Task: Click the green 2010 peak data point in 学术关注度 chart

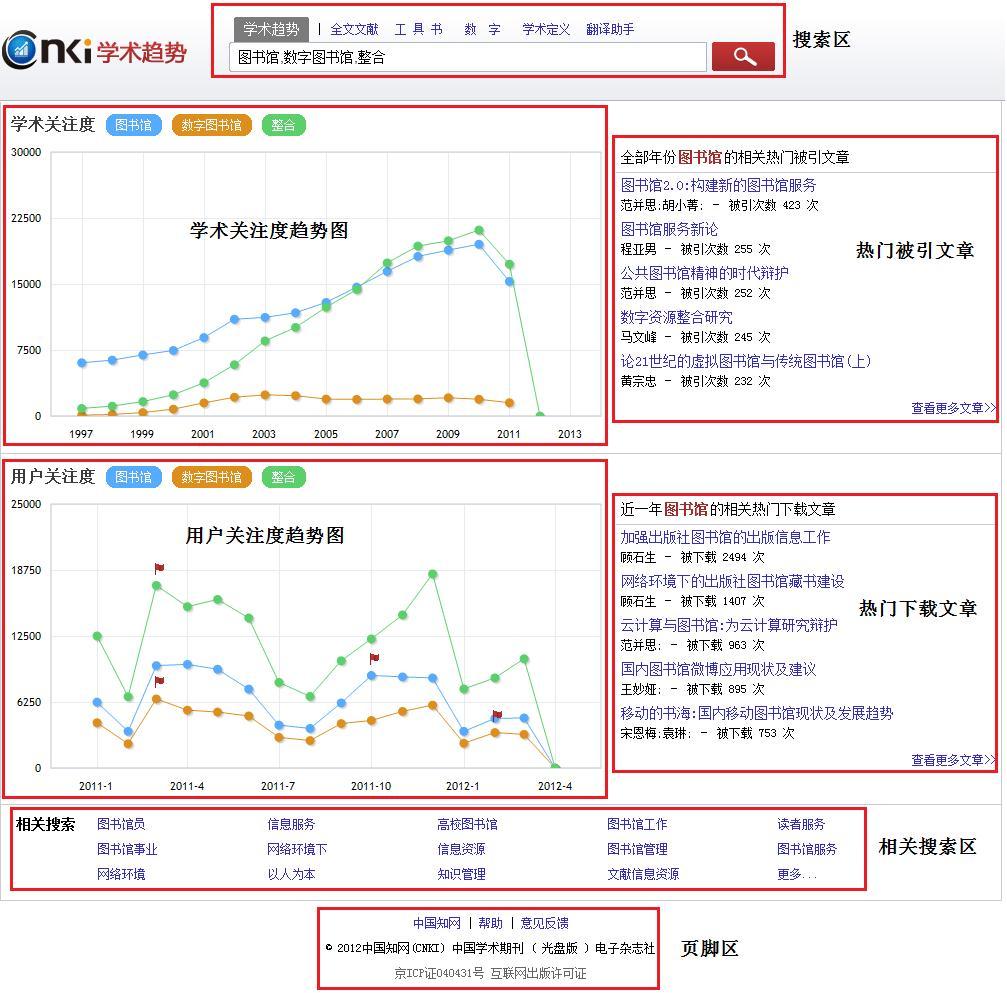Action: click(x=479, y=231)
